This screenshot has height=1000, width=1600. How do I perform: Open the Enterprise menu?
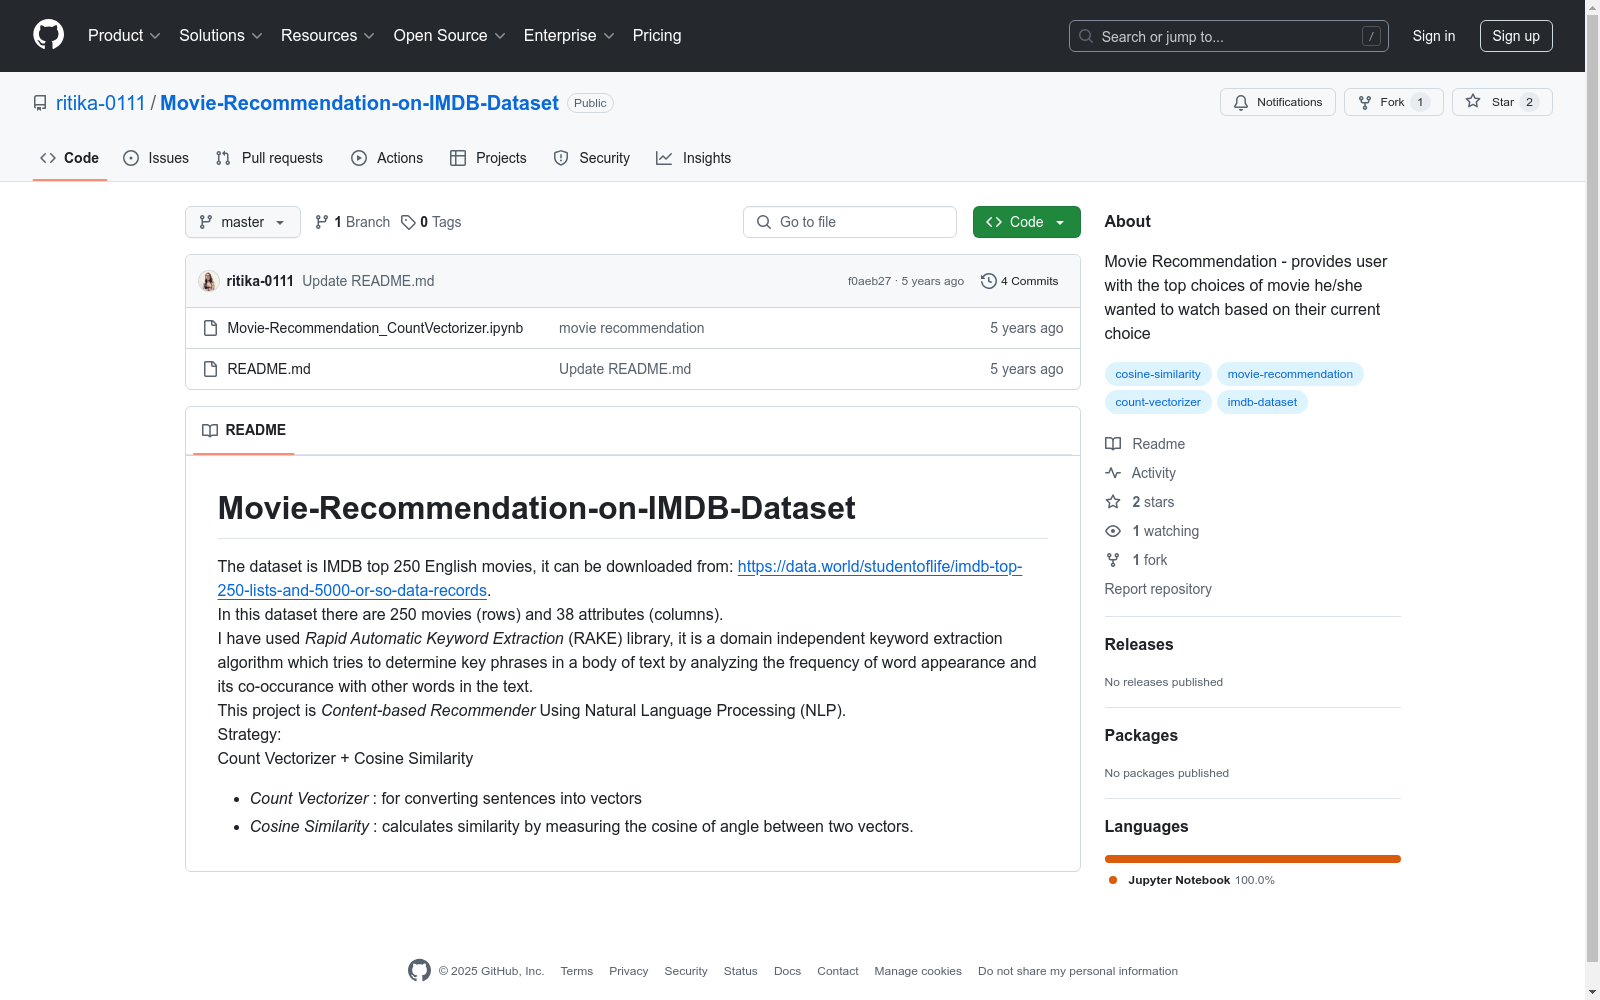point(569,35)
